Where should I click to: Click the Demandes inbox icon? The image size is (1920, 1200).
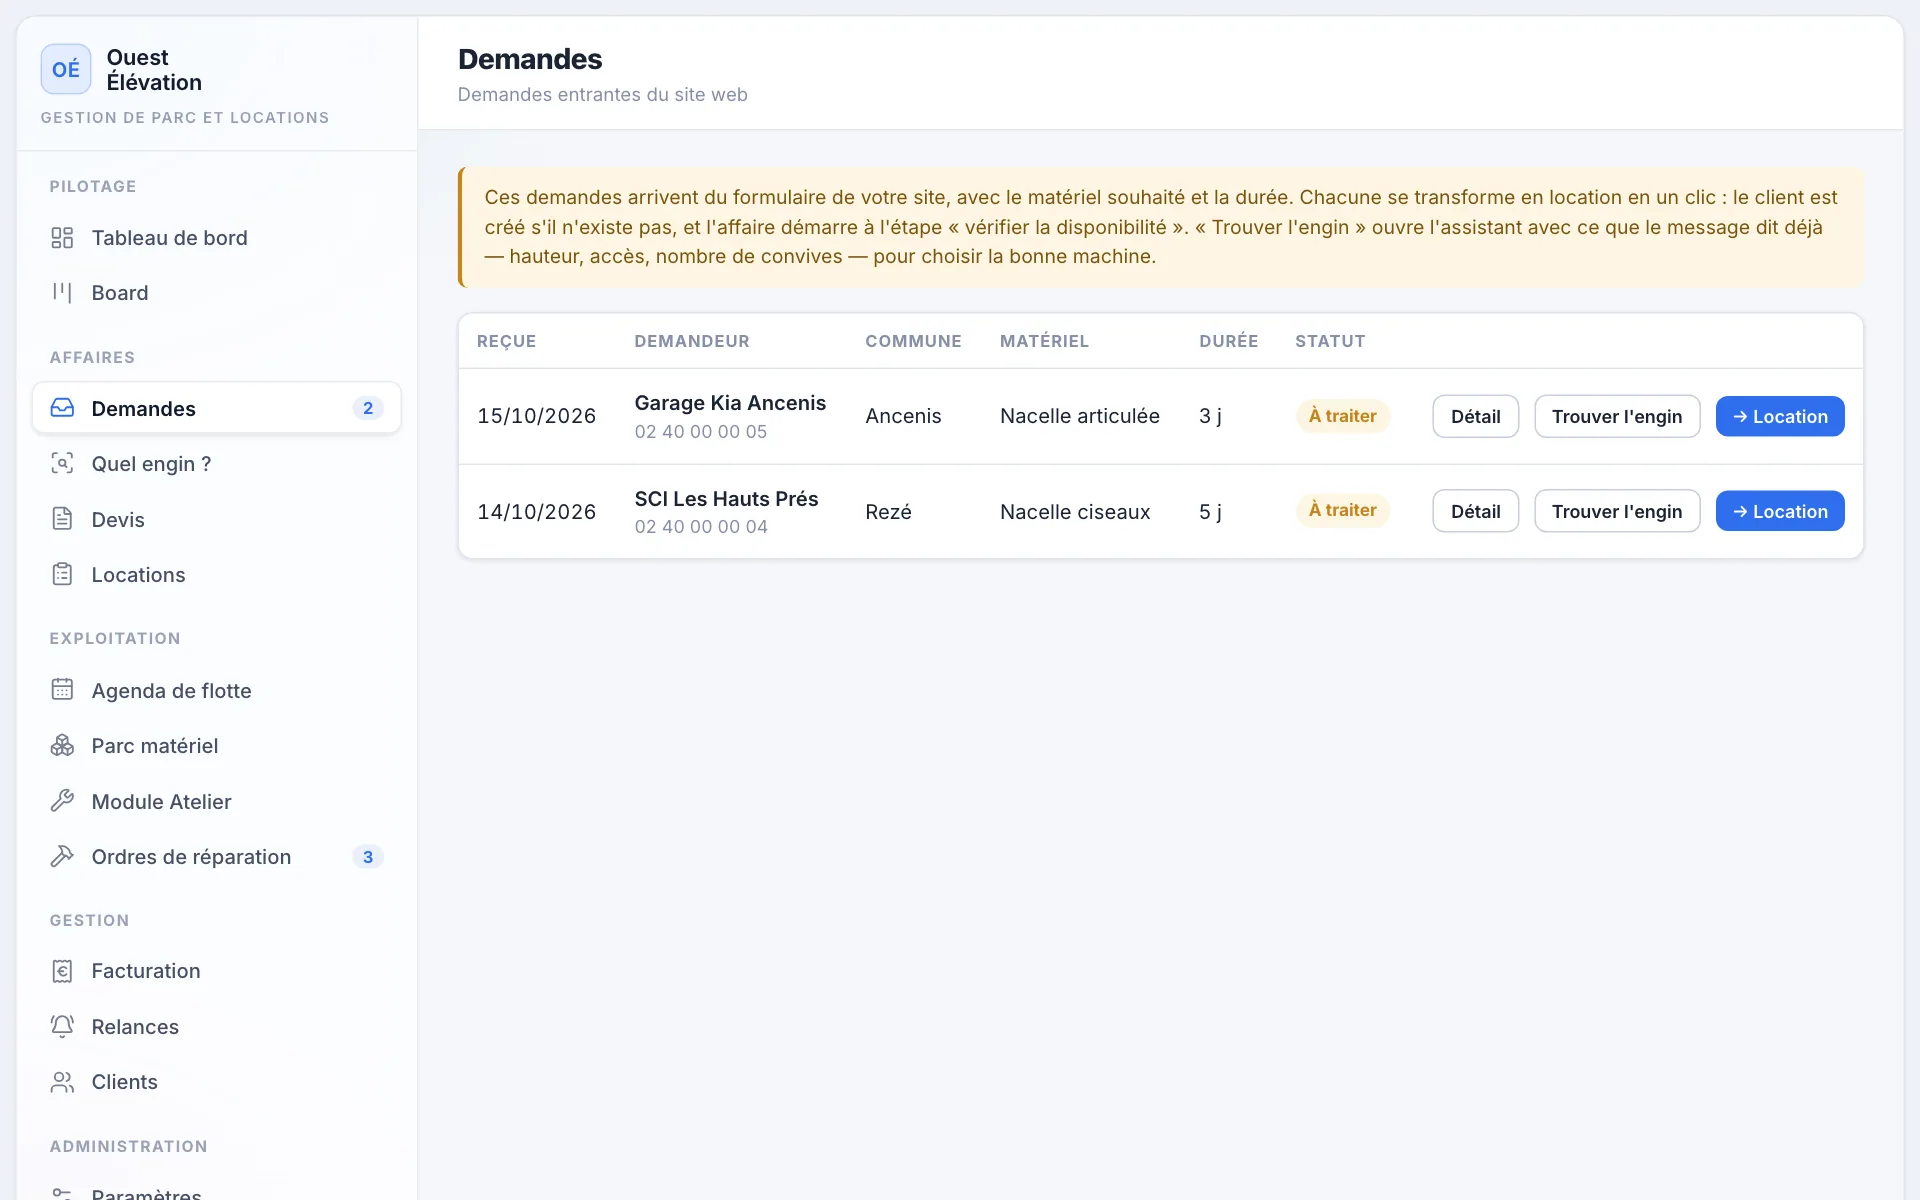click(x=62, y=408)
